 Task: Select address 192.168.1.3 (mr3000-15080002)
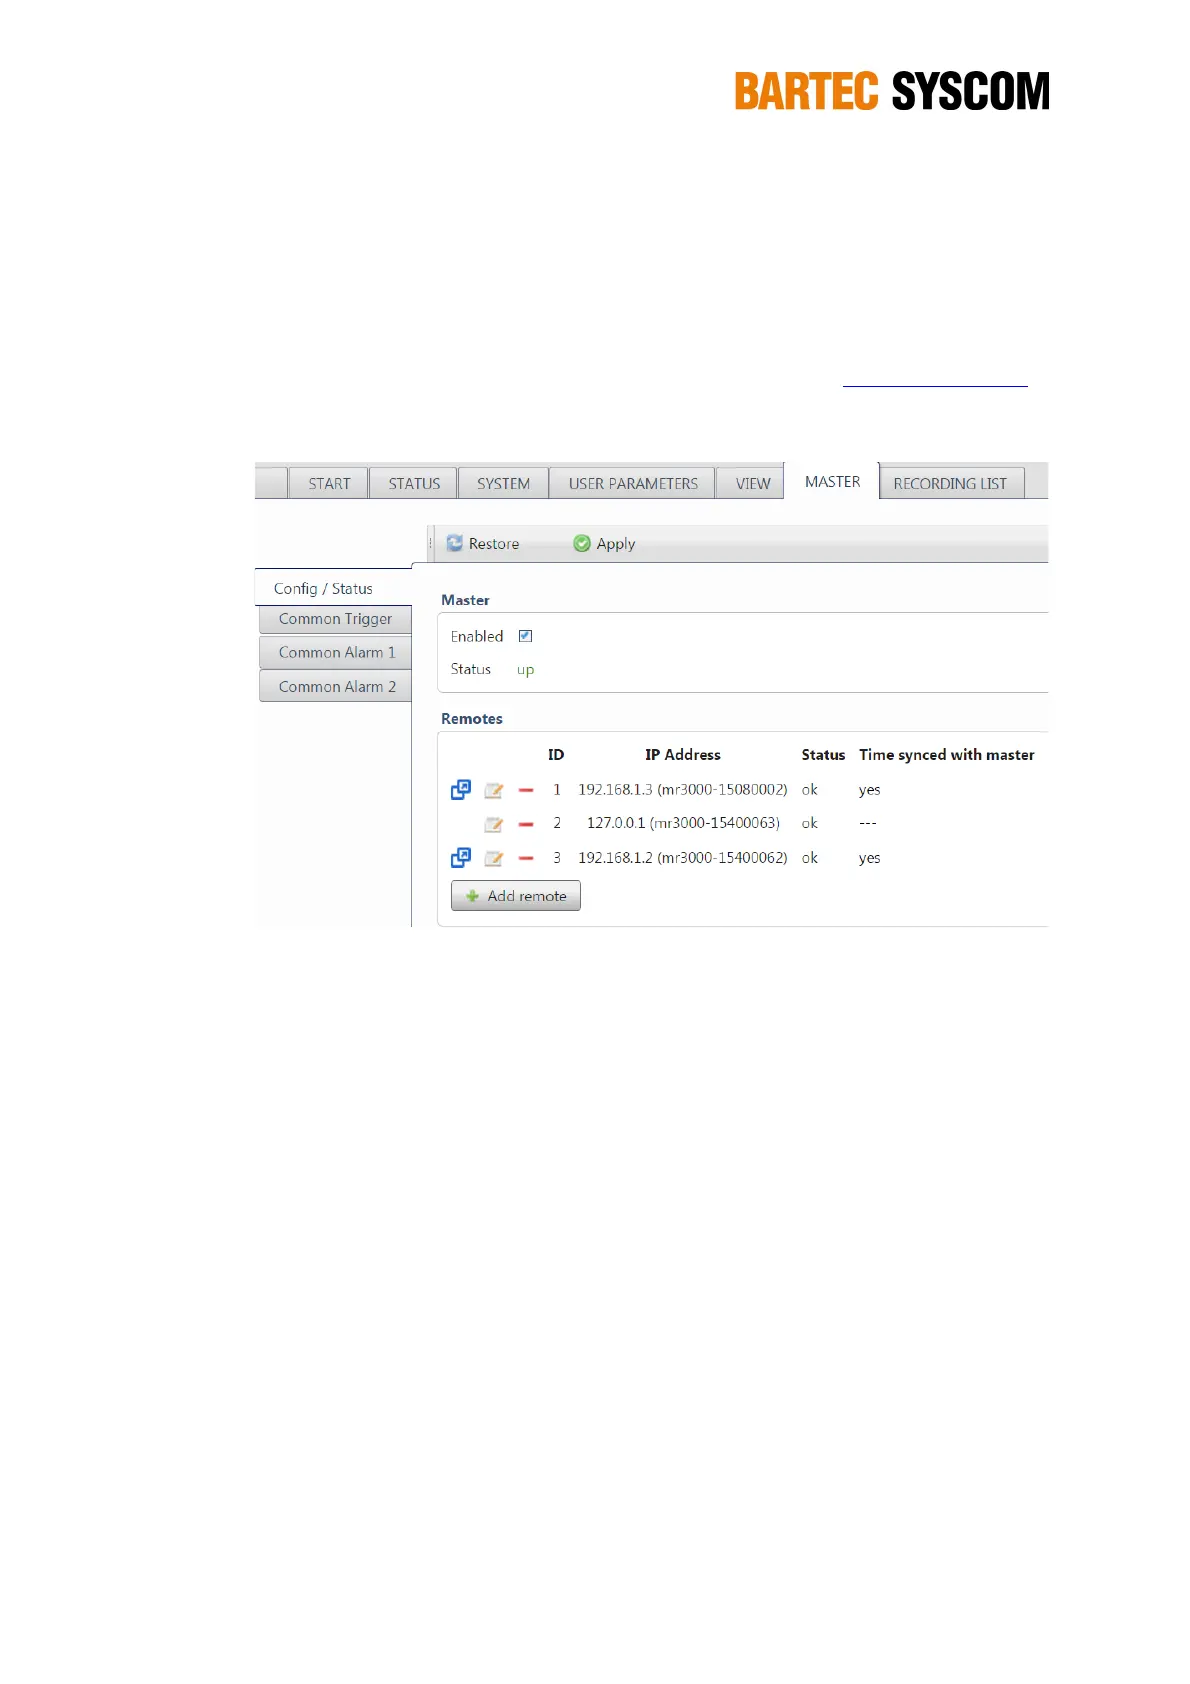tap(683, 790)
